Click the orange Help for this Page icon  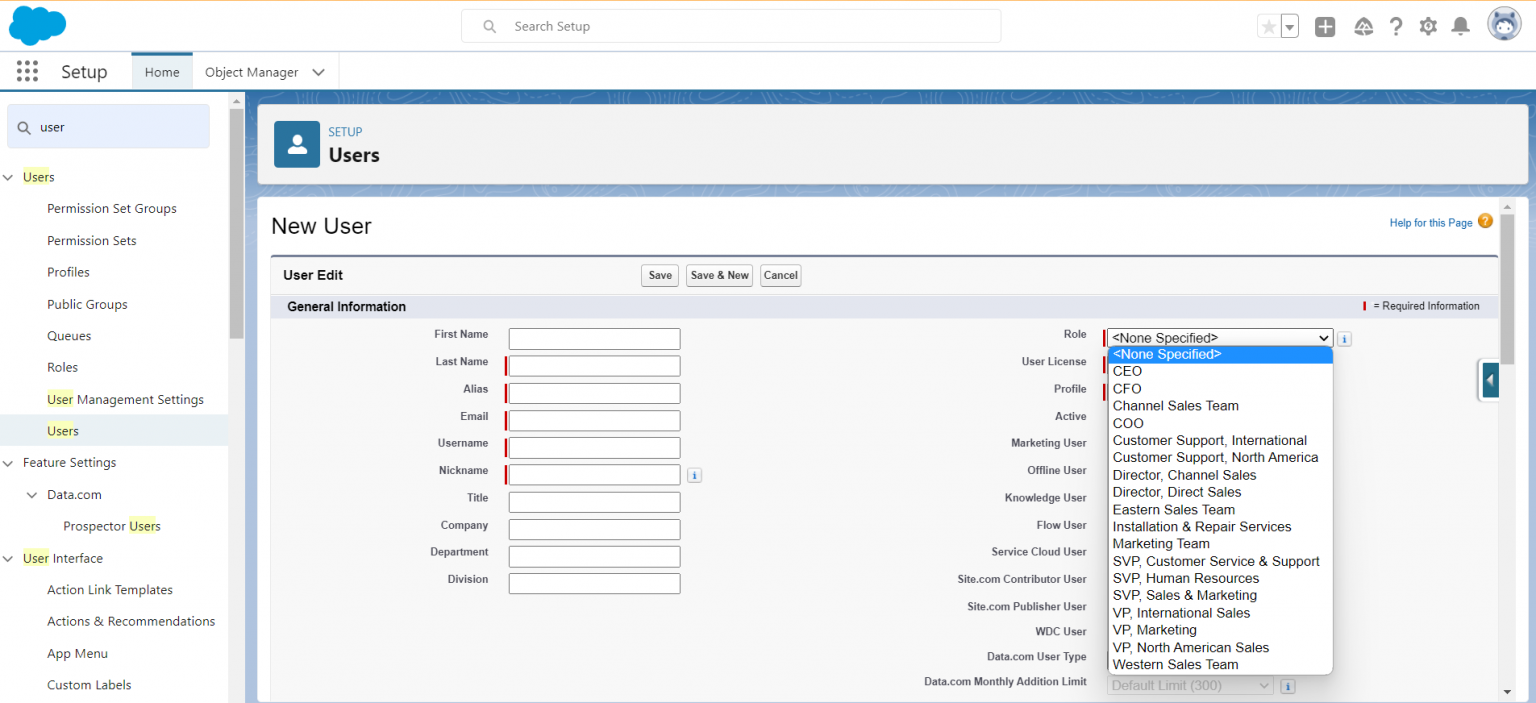tap(1485, 221)
